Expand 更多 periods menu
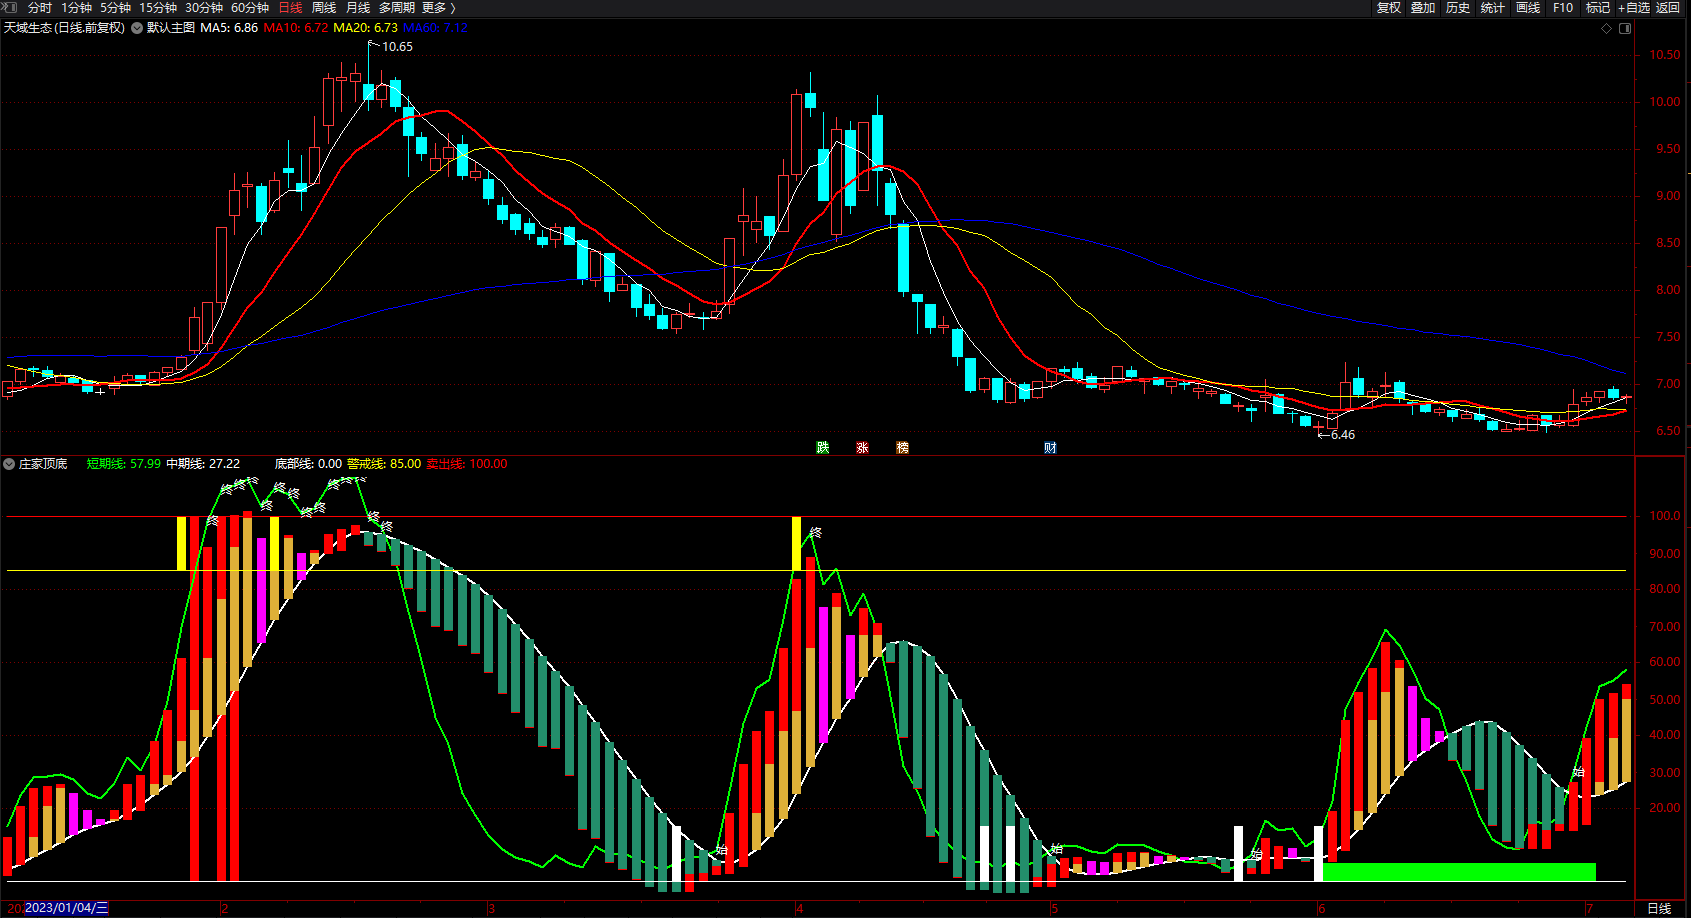This screenshot has height=918, width=1691. tap(438, 8)
